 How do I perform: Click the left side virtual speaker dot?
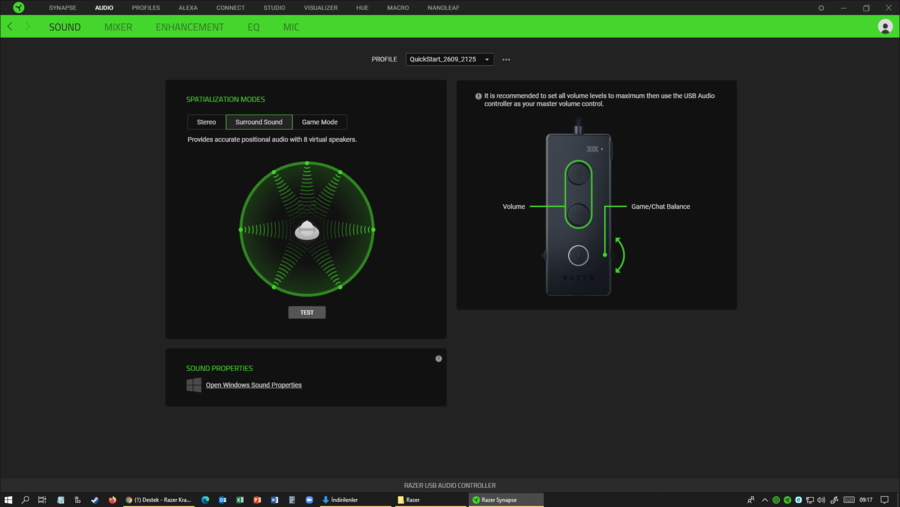240,230
